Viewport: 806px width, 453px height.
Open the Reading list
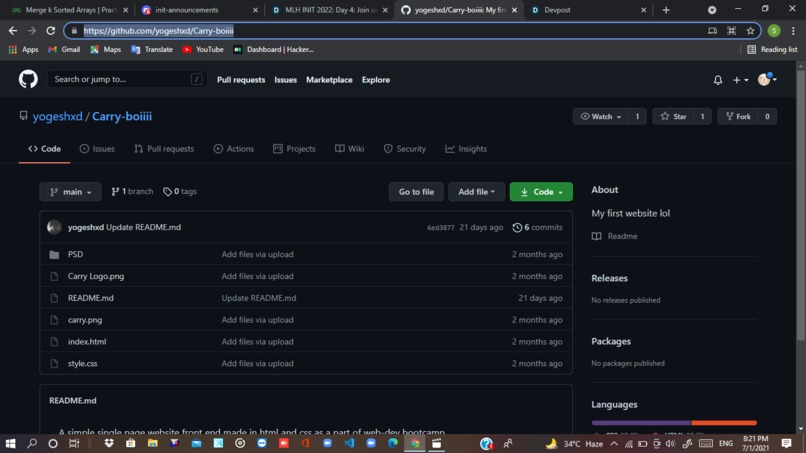772,49
